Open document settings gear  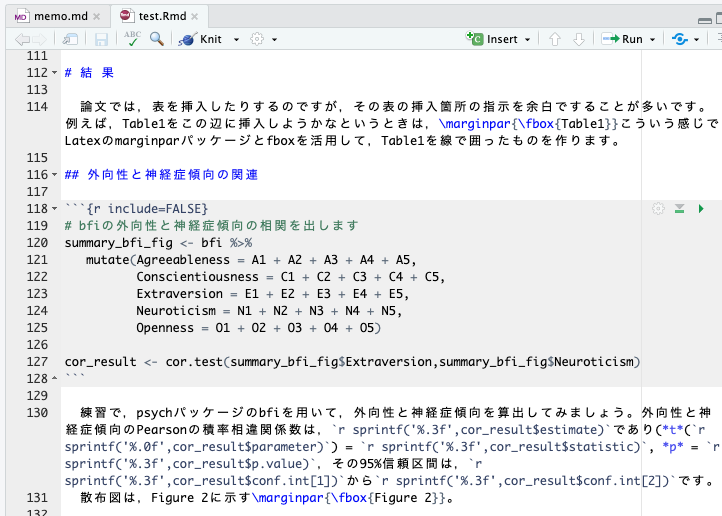point(257,39)
